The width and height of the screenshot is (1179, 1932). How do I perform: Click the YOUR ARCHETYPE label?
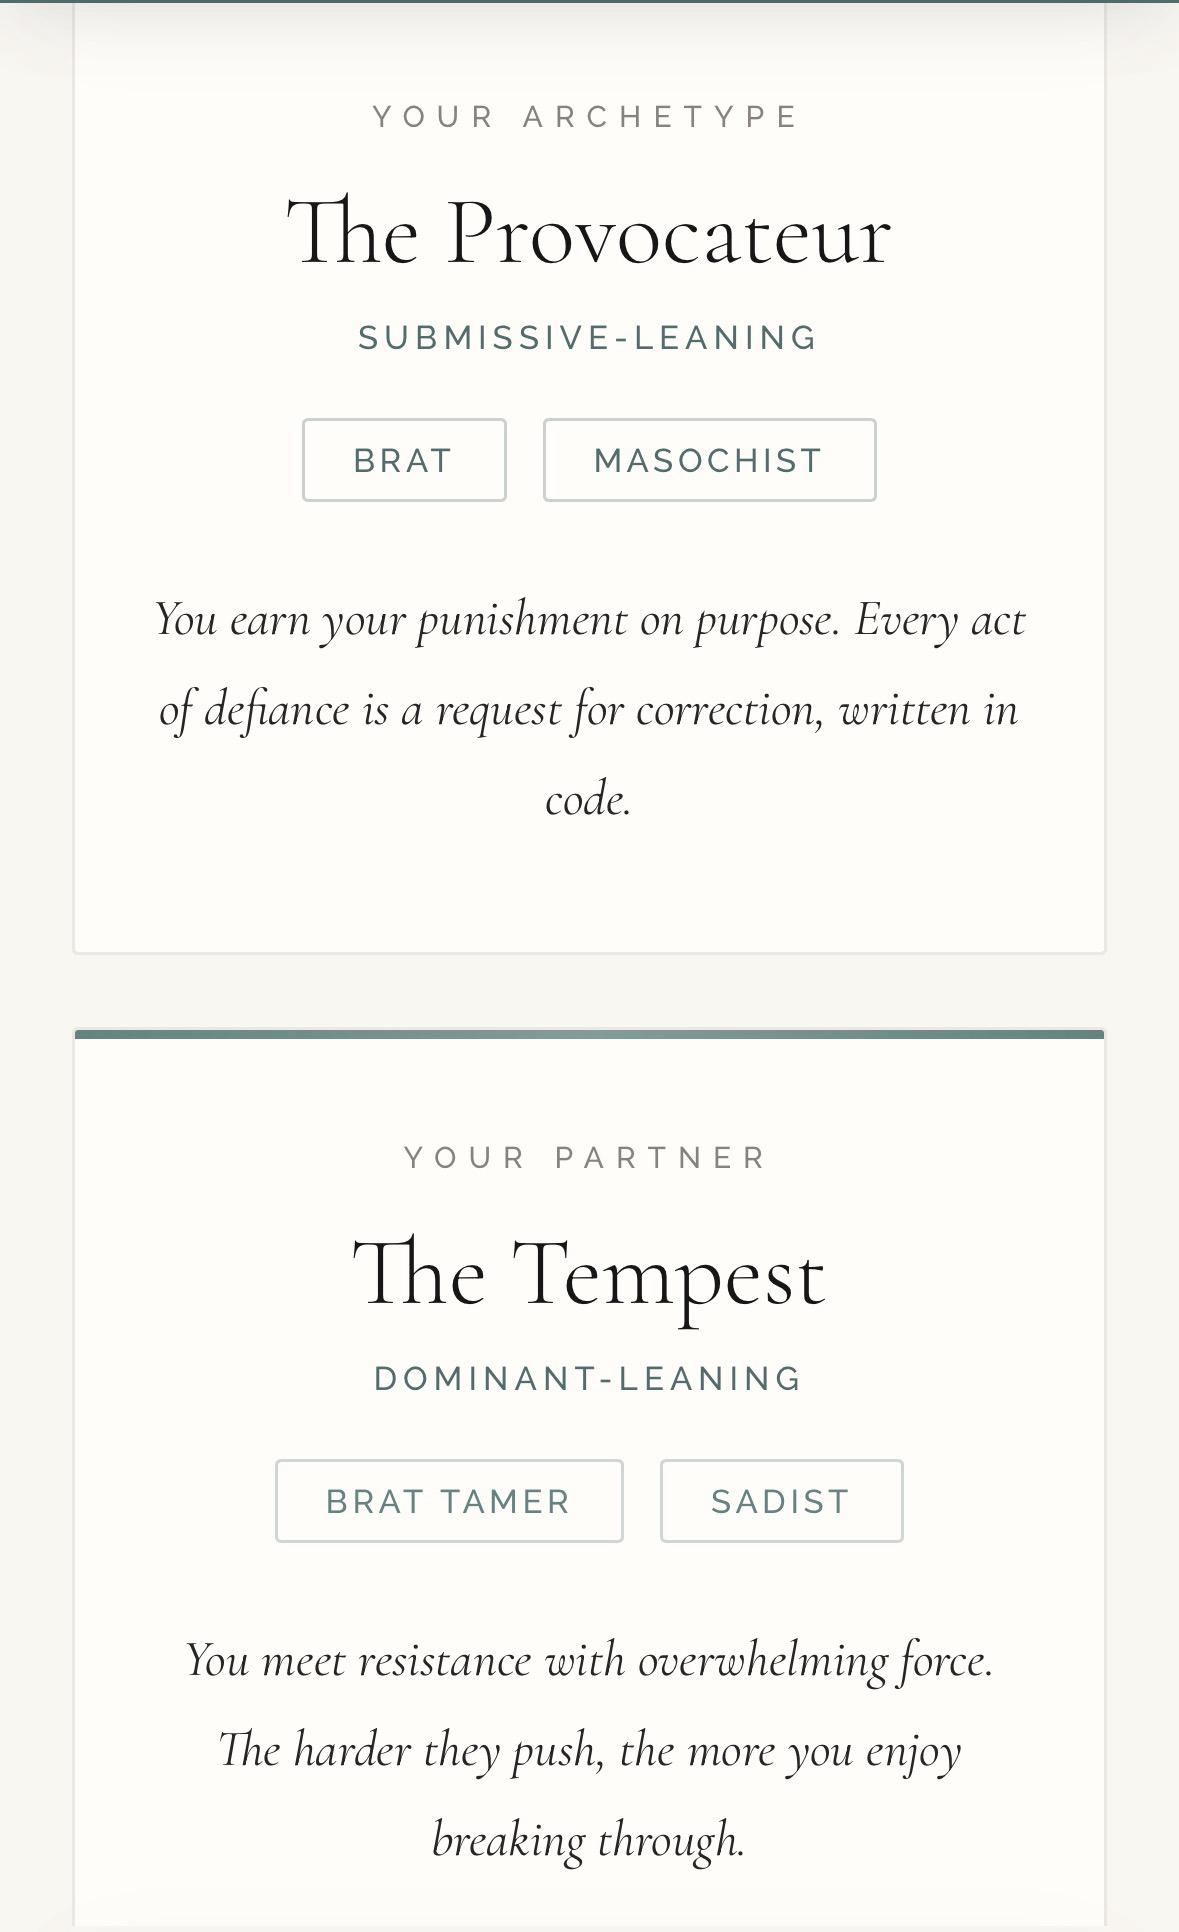tap(587, 117)
